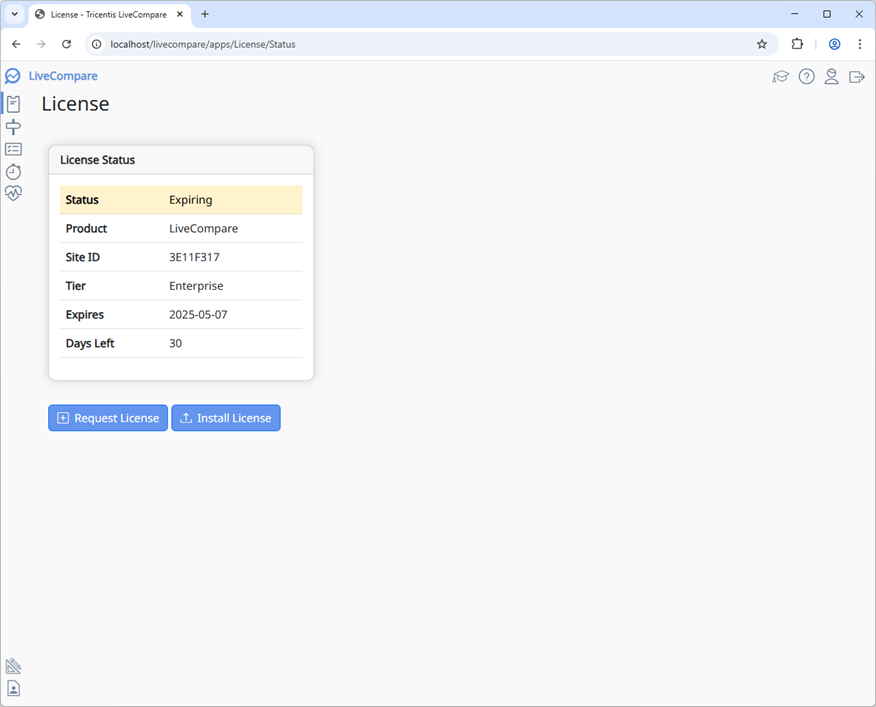Click the Enterprise tier value
The width and height of the screenshot is (876, 707).
(196, 286)
